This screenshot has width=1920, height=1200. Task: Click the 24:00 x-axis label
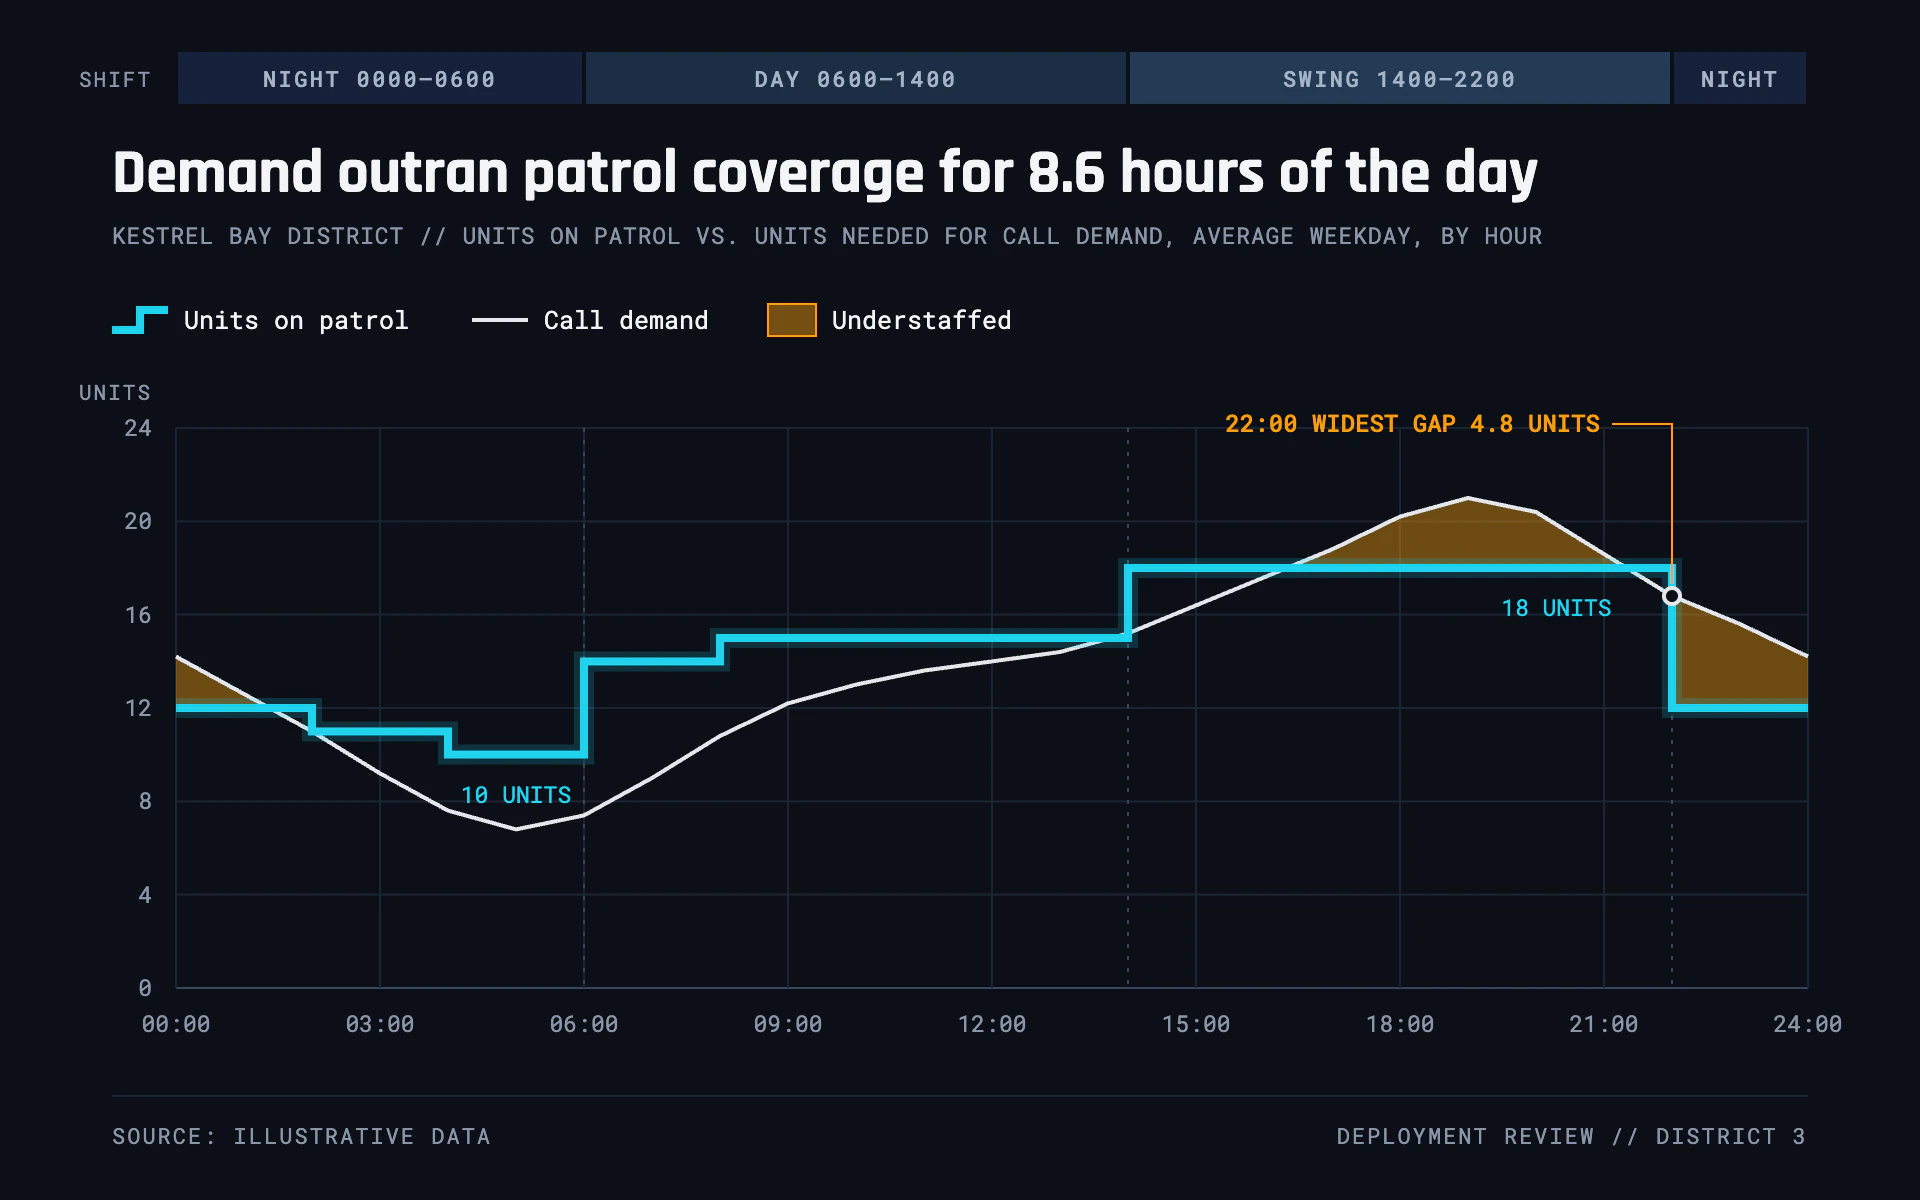tap(1808, 1024)
